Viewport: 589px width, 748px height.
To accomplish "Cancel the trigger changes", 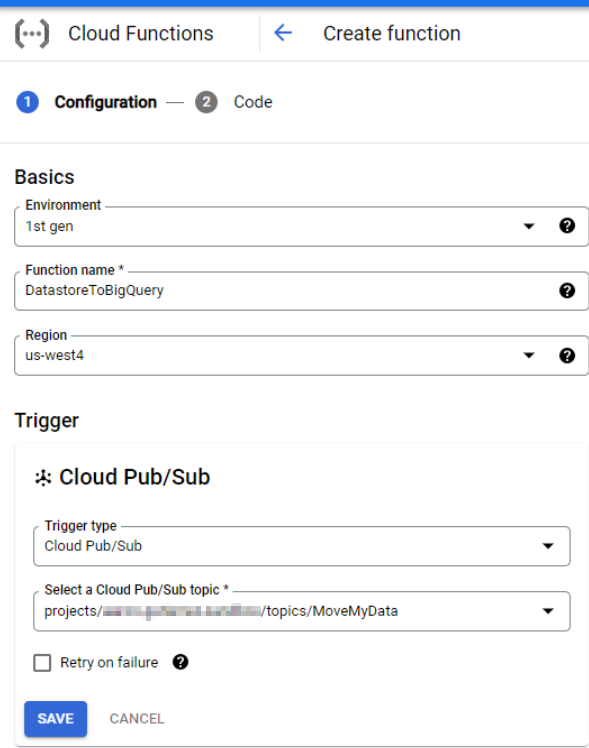I will pyautogui.click(x=137, y=719).
